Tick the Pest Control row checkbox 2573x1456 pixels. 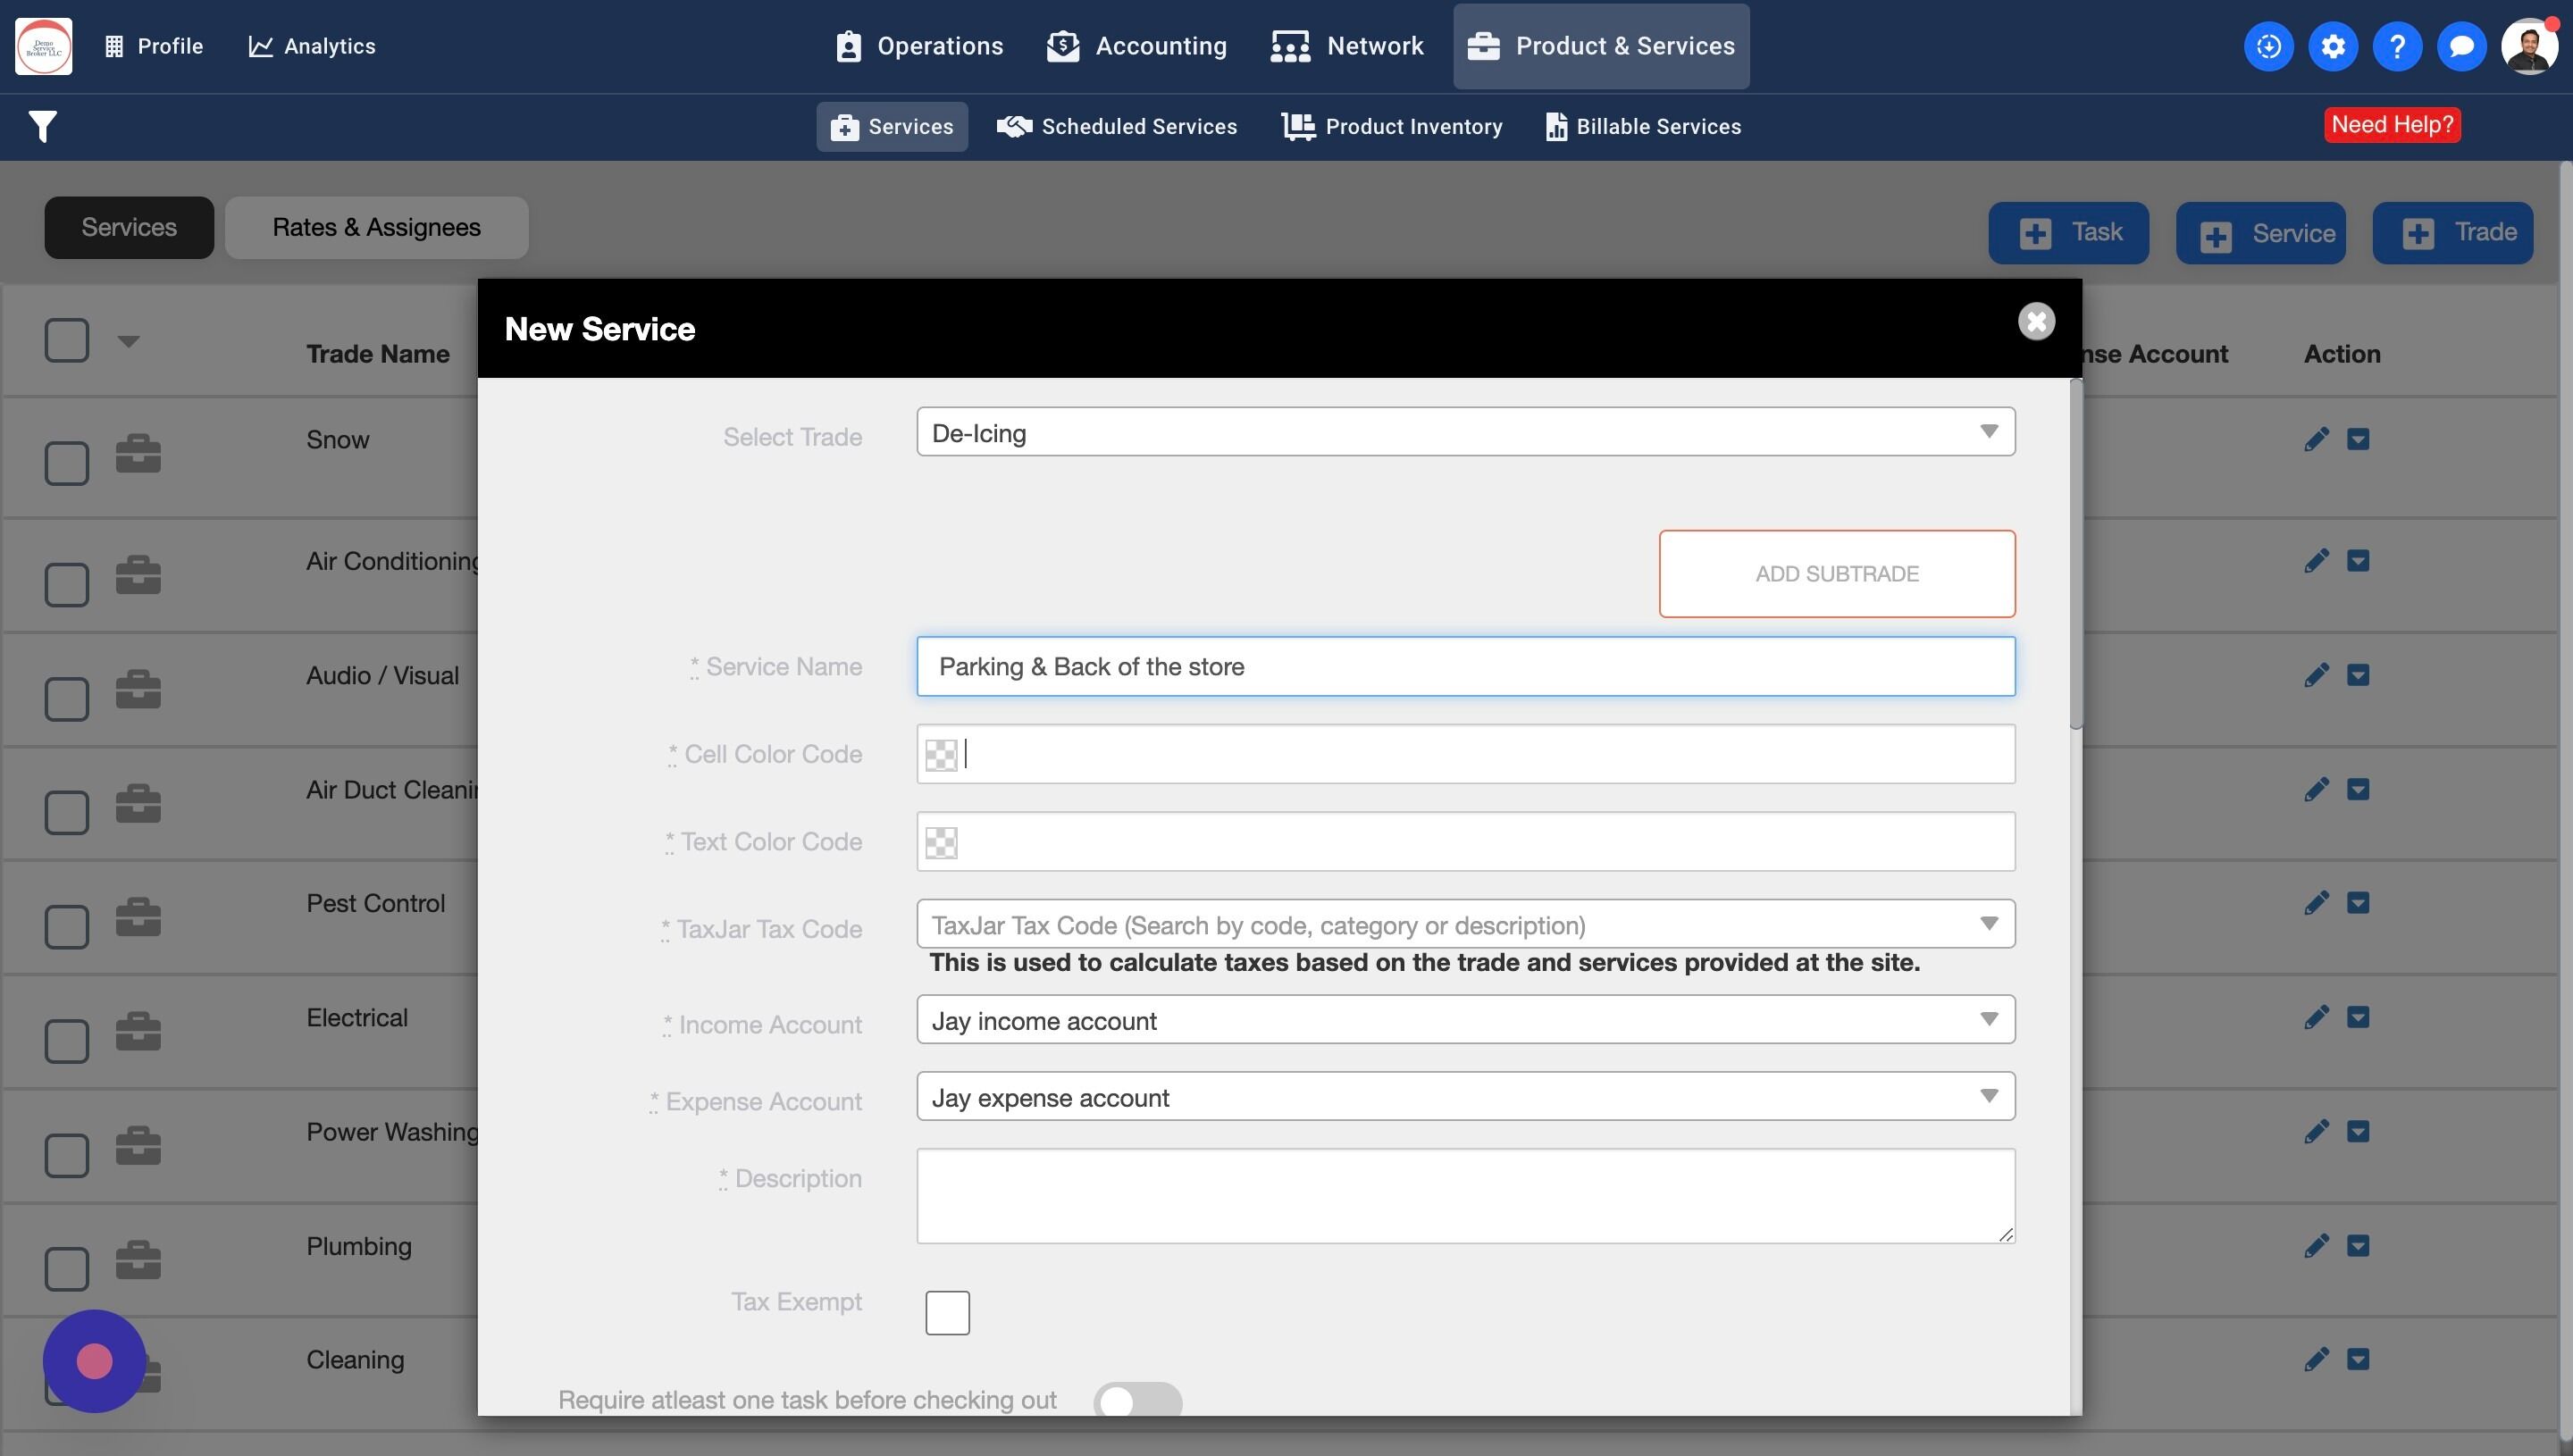(67, 926)
